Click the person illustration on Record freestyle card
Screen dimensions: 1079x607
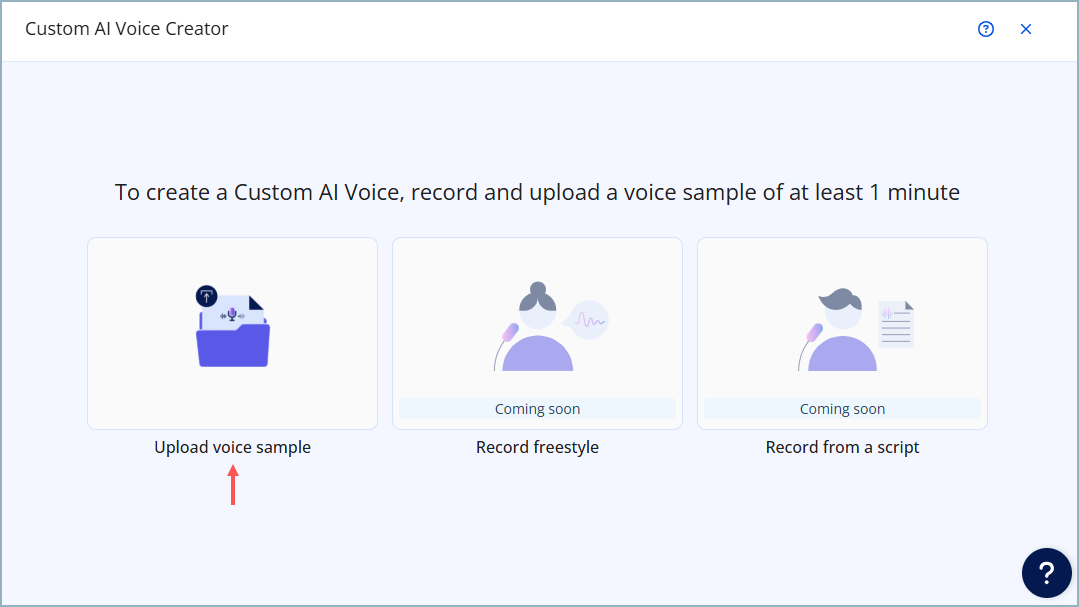(540, 330)
